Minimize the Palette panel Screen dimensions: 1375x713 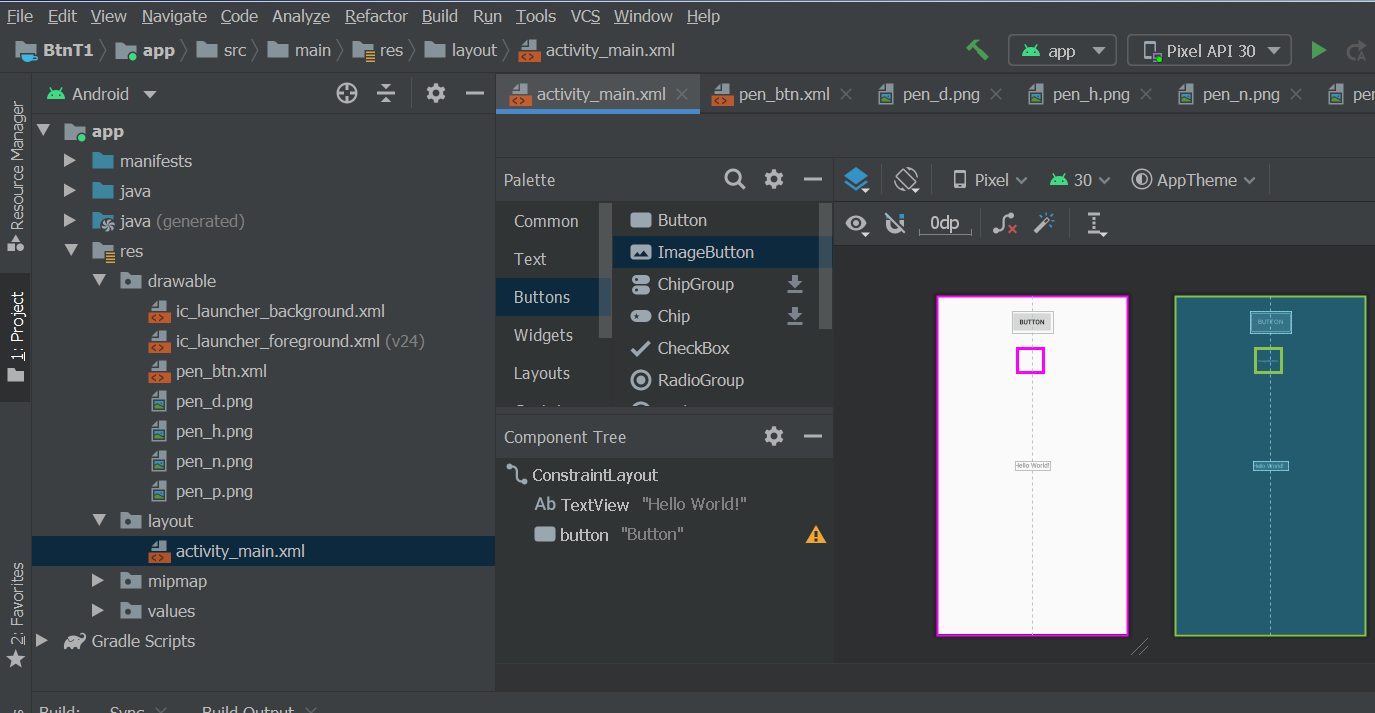(x=813, y=179)
